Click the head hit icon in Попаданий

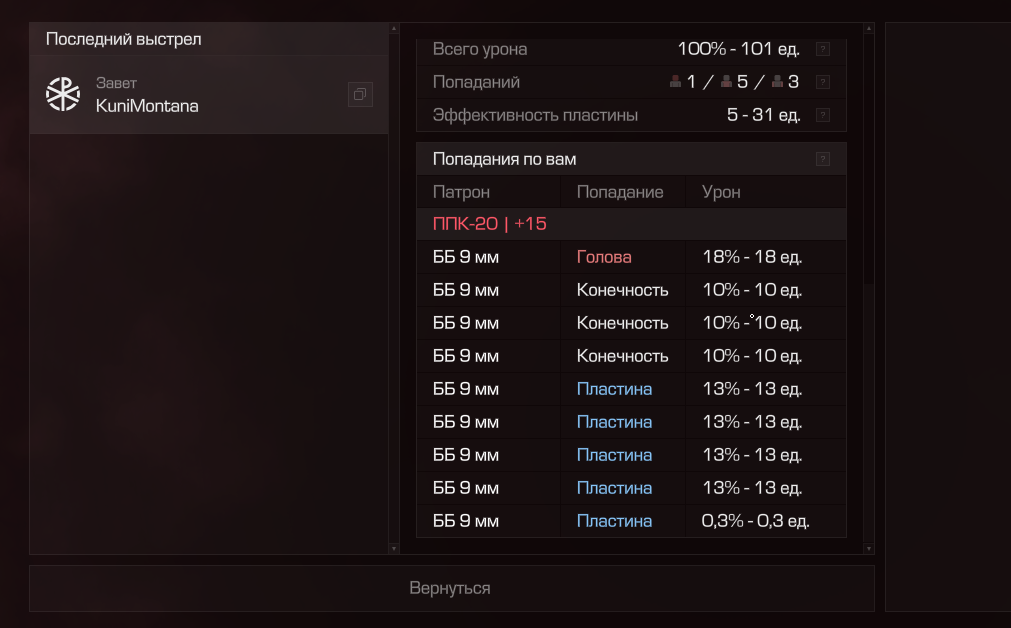(676, 82)
